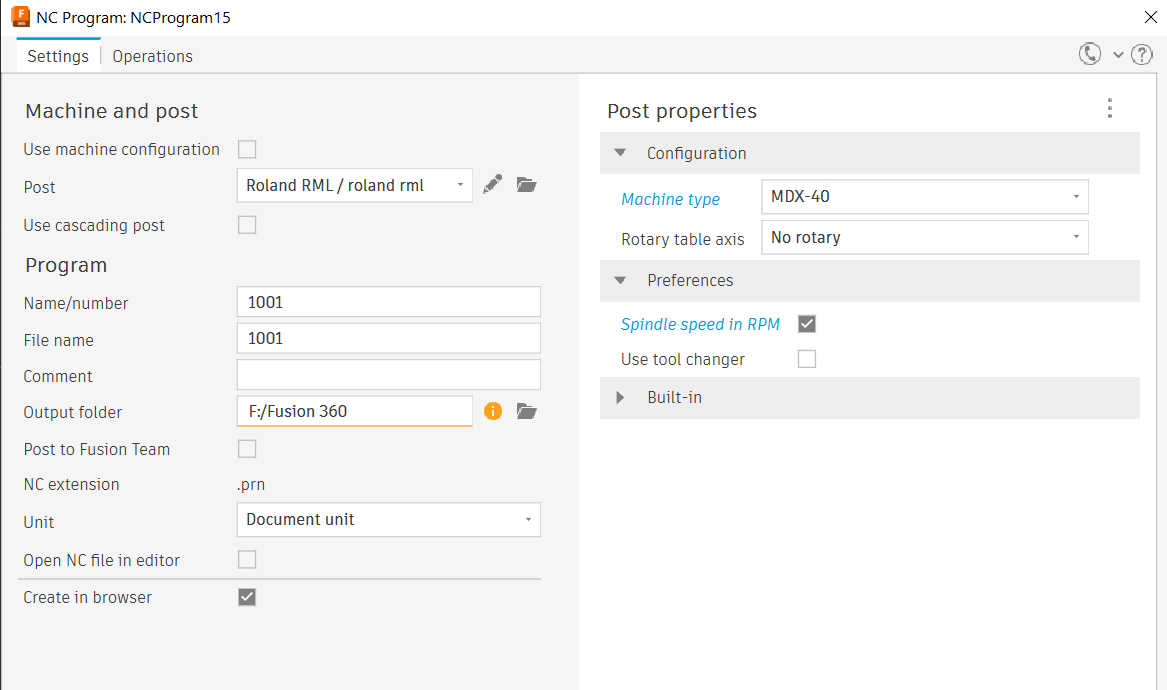Expand the Built-in section

pyautogui.click(x=620, y=397)
